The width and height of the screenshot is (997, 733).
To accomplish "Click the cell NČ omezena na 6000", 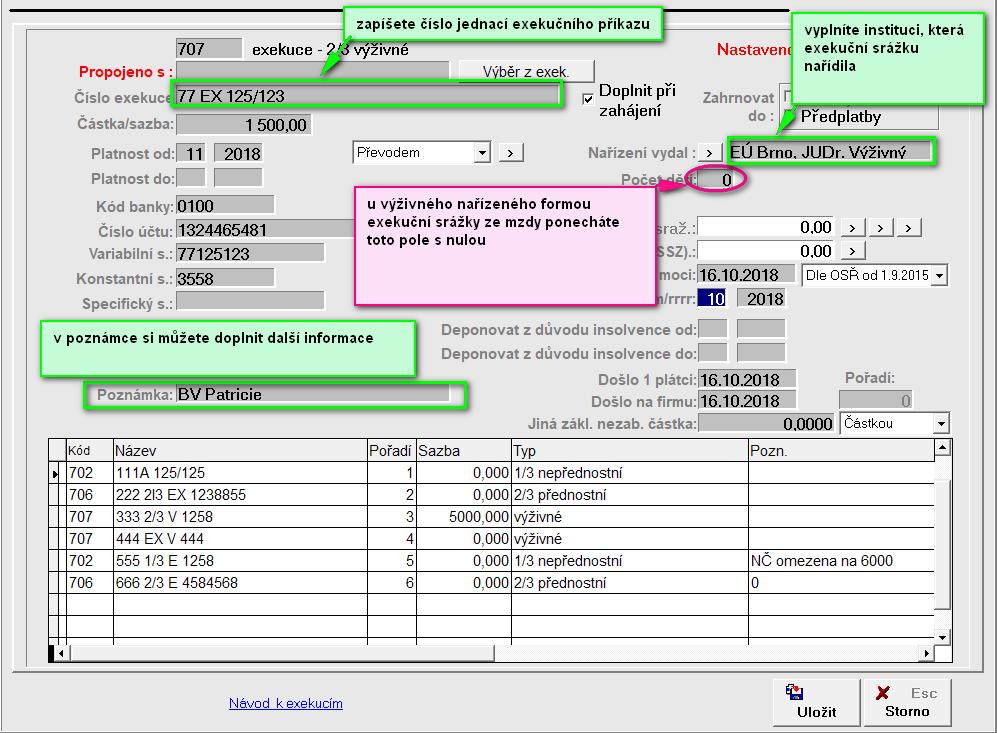I will tap(841, 561).
